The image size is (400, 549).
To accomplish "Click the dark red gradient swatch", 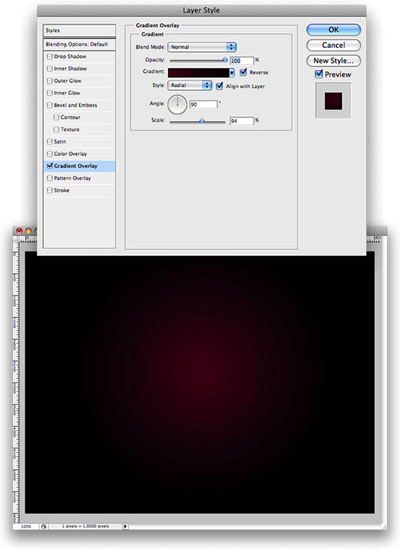I will (x=199, y=72).
